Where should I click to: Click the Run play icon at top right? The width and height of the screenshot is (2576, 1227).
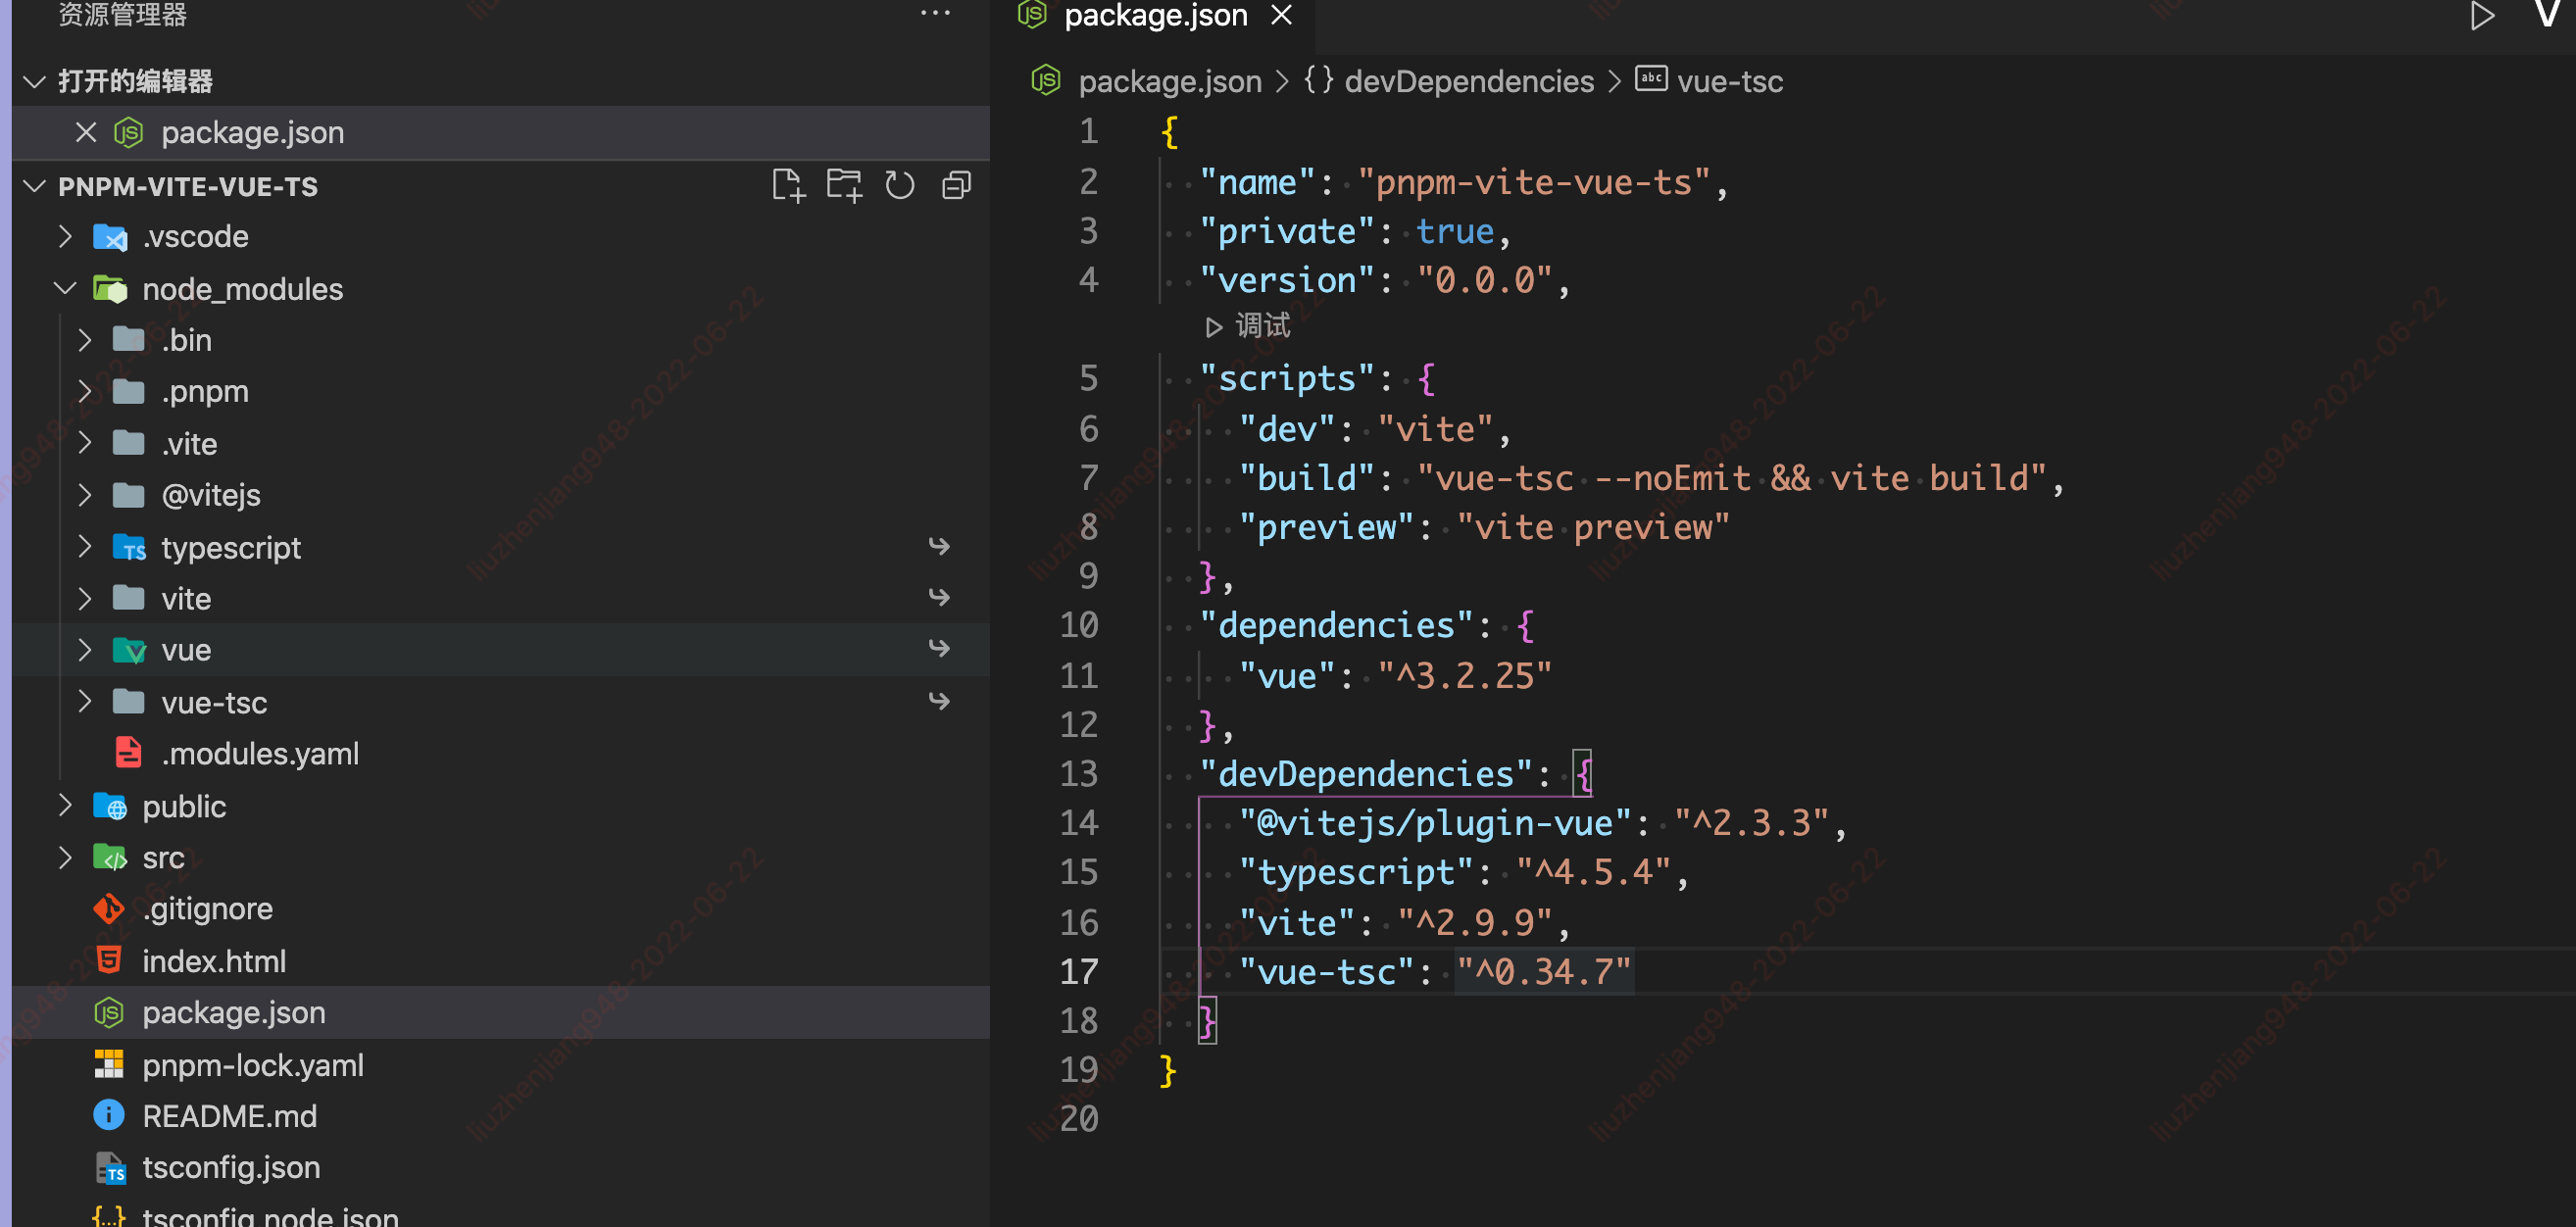pyautogui.click(x=2481, y=16)
